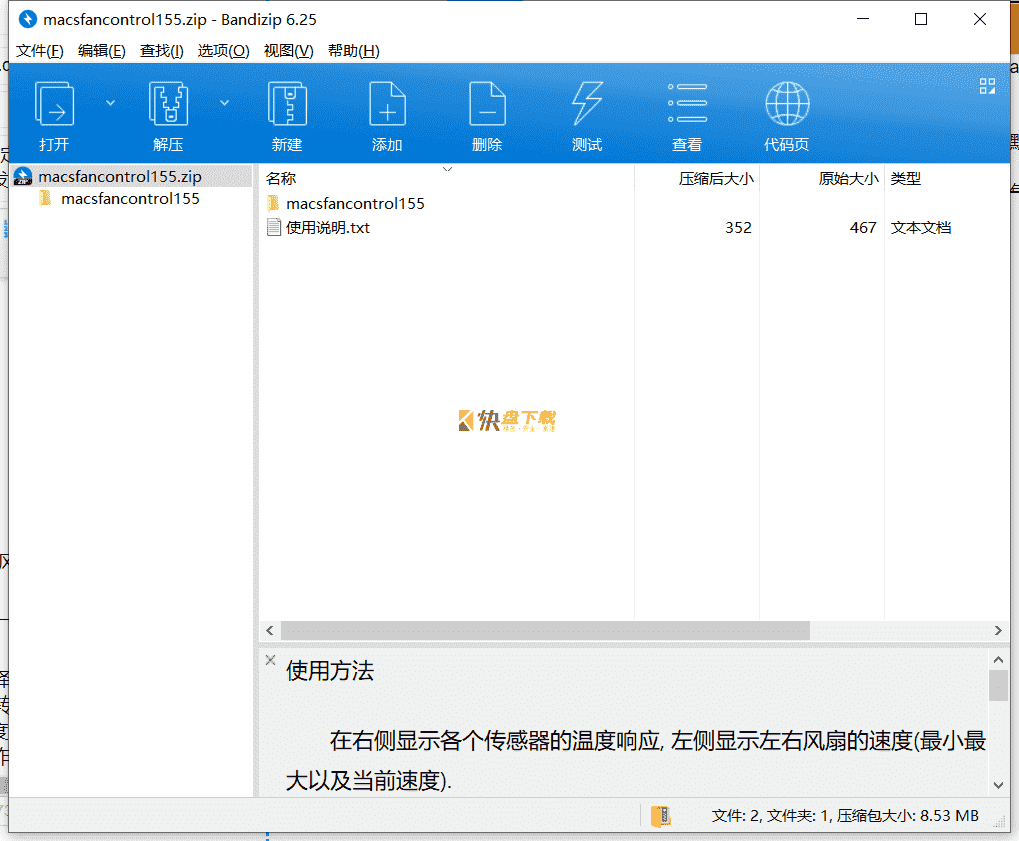Image resolution: width=1019 pixels, height=841 pixels.
Task: Select the 使用说明.txt file row
Action: (x=634, y=227)
